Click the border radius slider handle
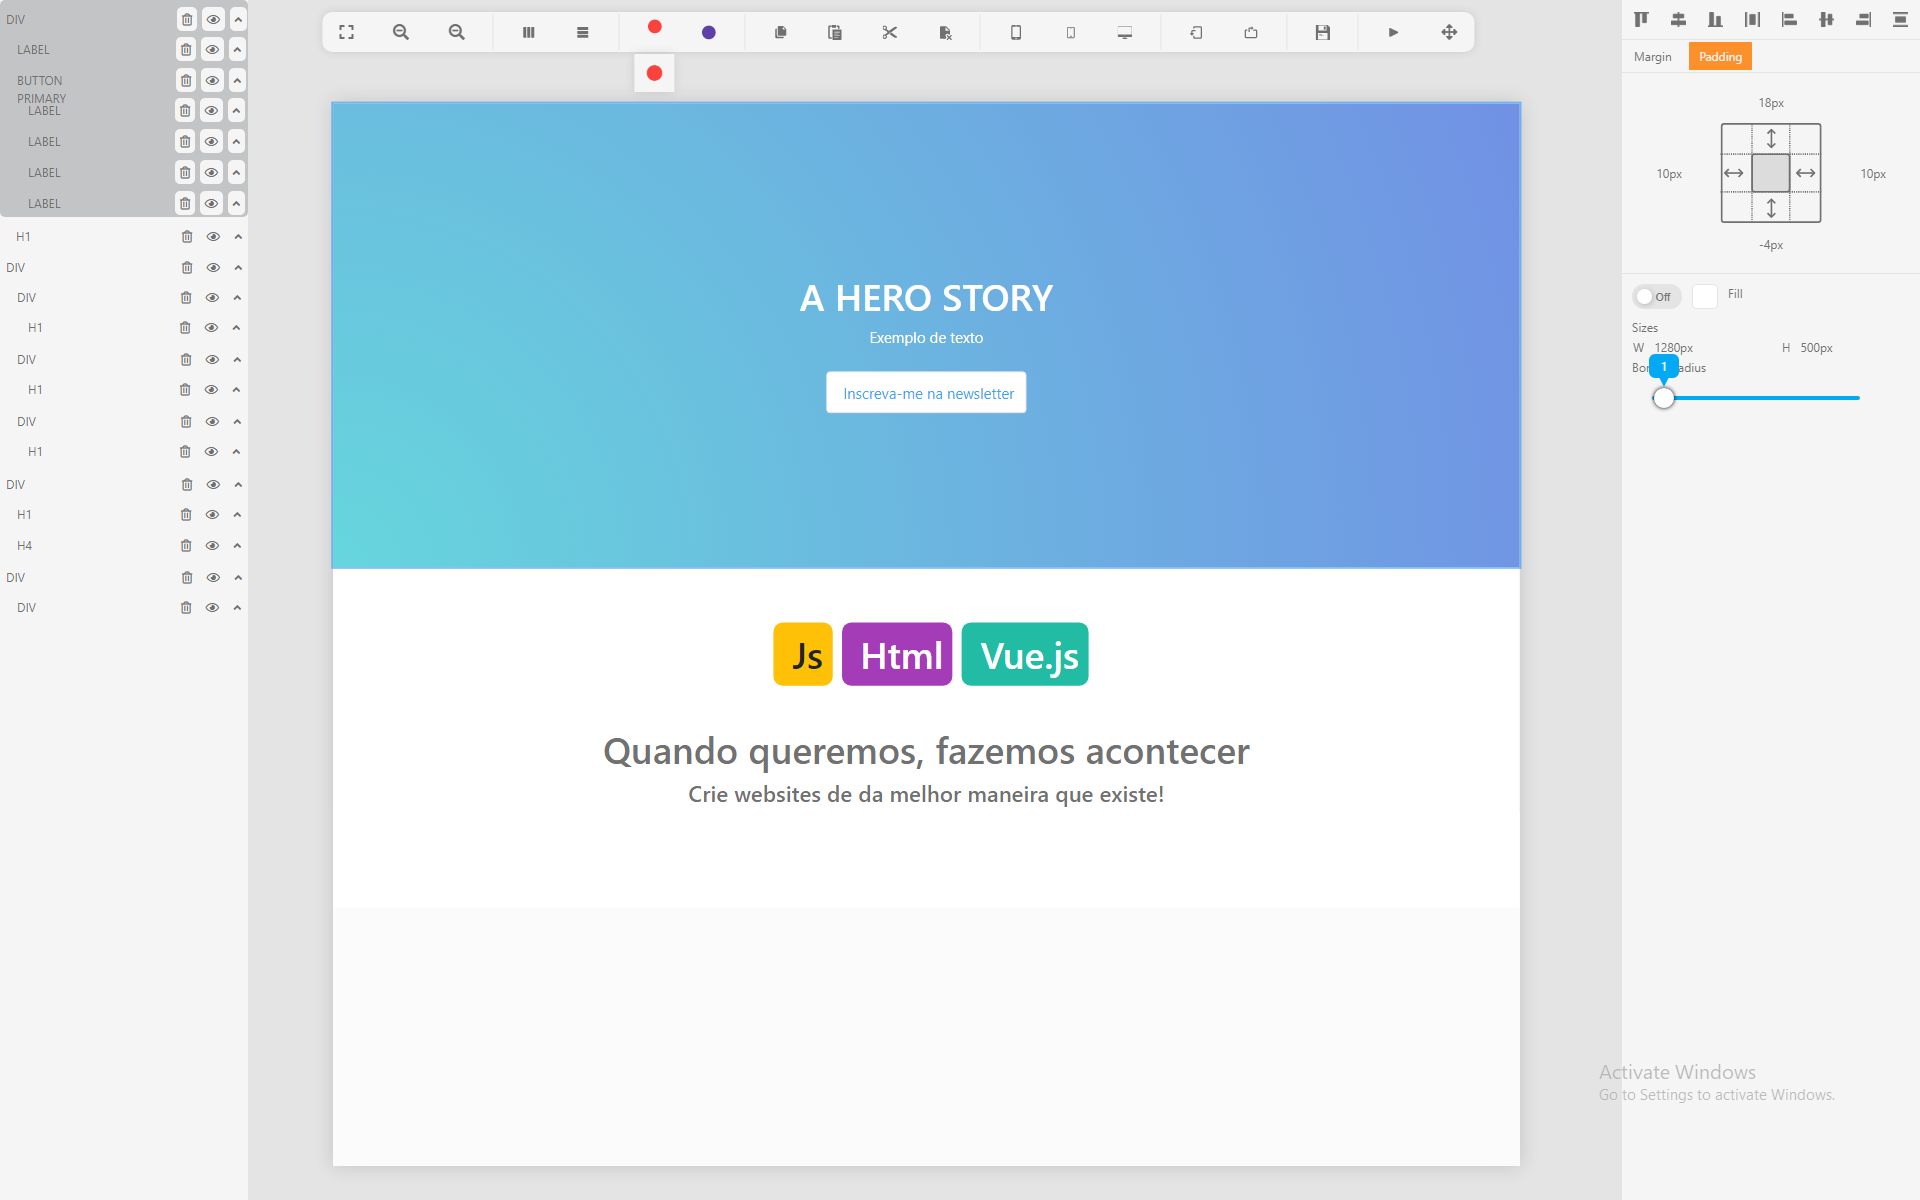Image resolution: width=1920 pixels, height=1200 pixels. [1663, 398]
